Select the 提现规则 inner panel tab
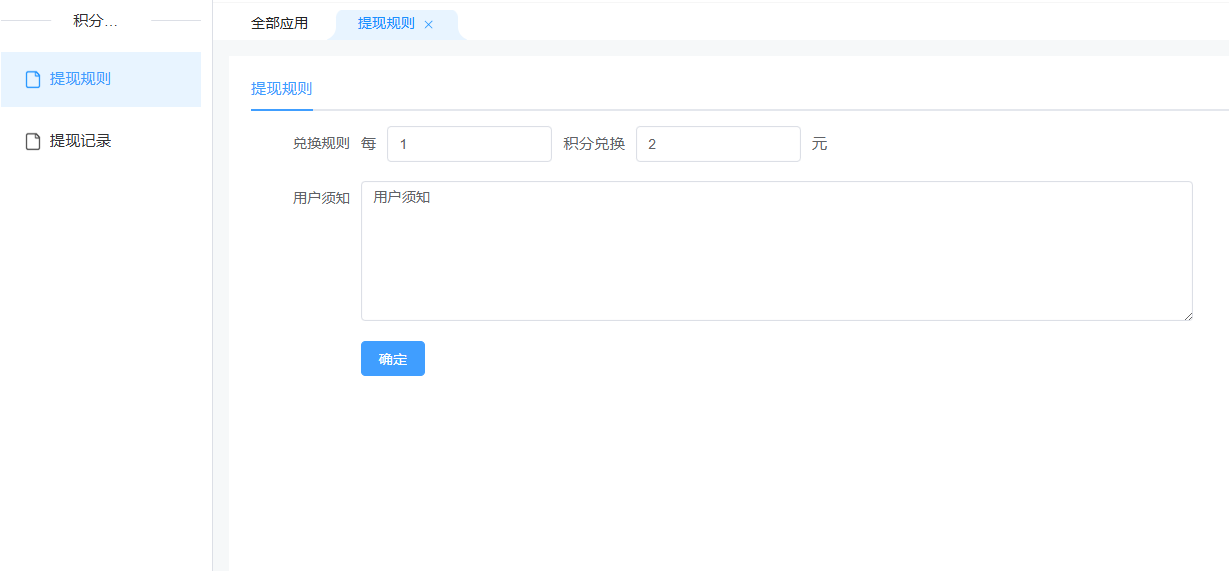The width and height of the screenshot is (1229, 571). (x=281, y=88)
